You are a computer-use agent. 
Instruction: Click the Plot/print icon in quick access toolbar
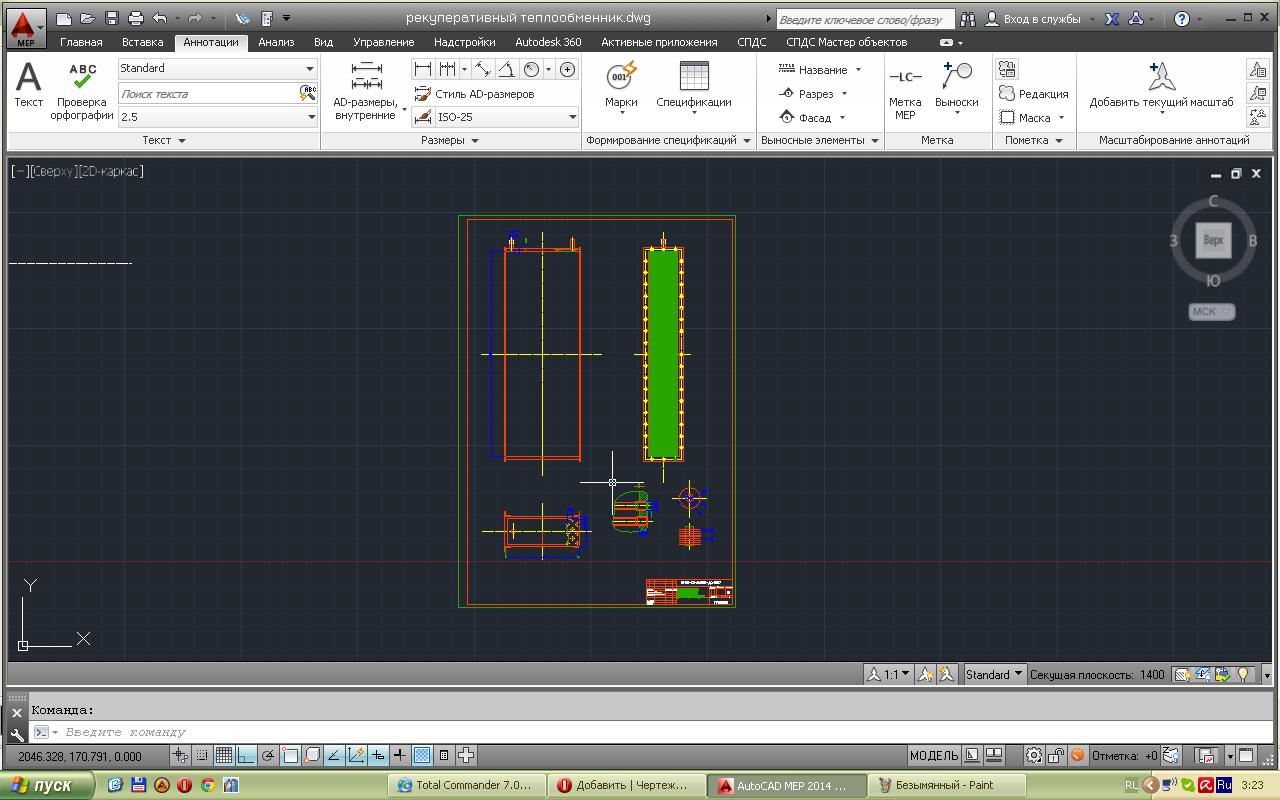(x=136, y=18)
